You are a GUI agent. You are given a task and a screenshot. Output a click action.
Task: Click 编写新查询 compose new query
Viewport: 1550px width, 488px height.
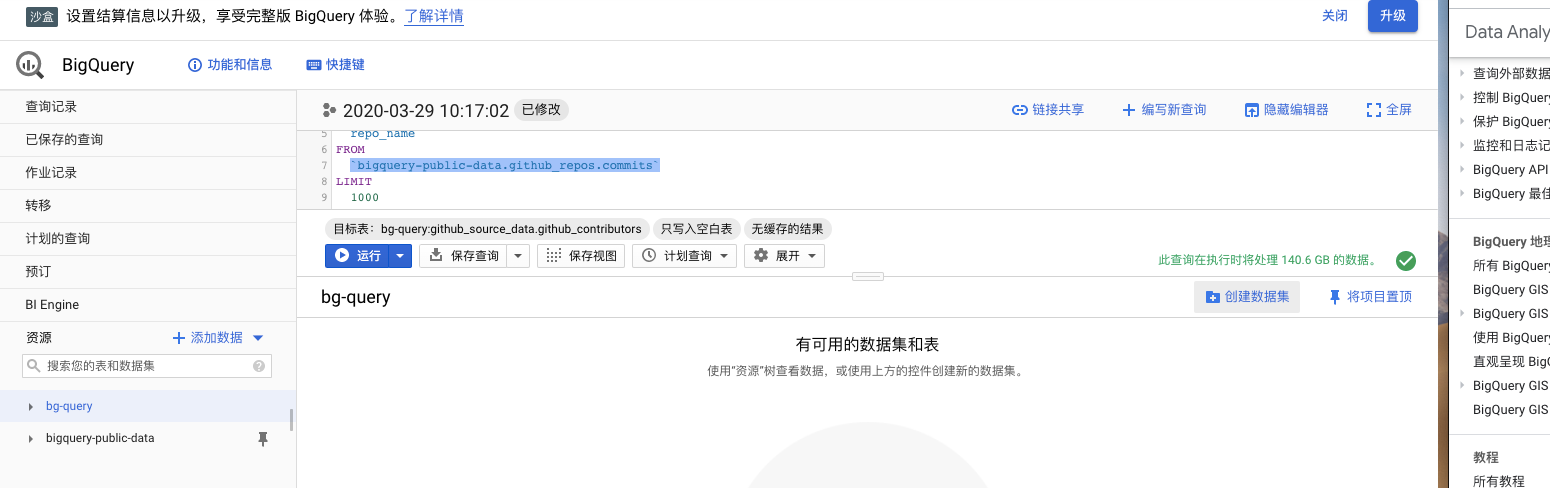pyautogui.click(x=1164, y=110)
